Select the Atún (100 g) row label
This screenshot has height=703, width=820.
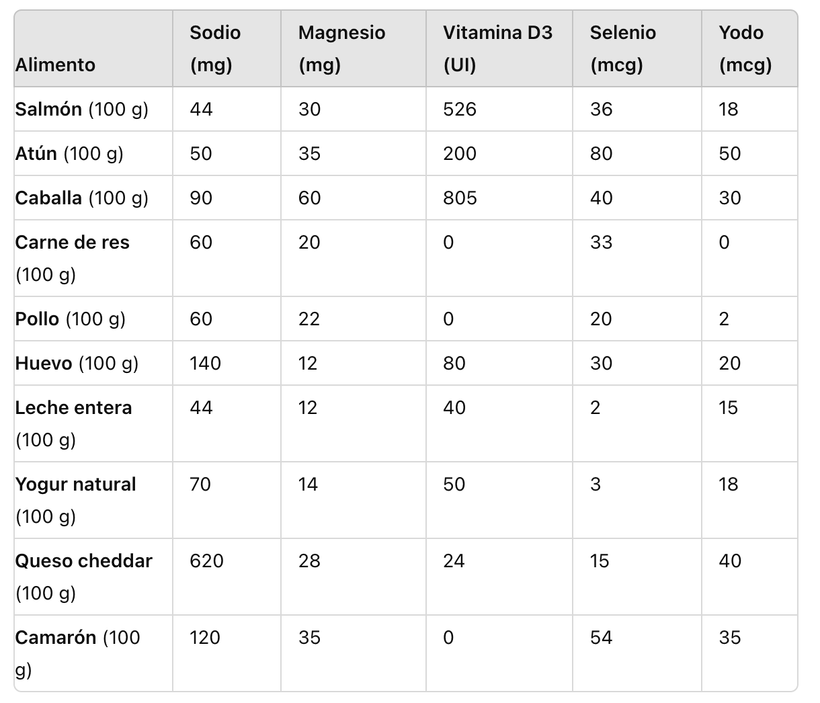(69, 154)
